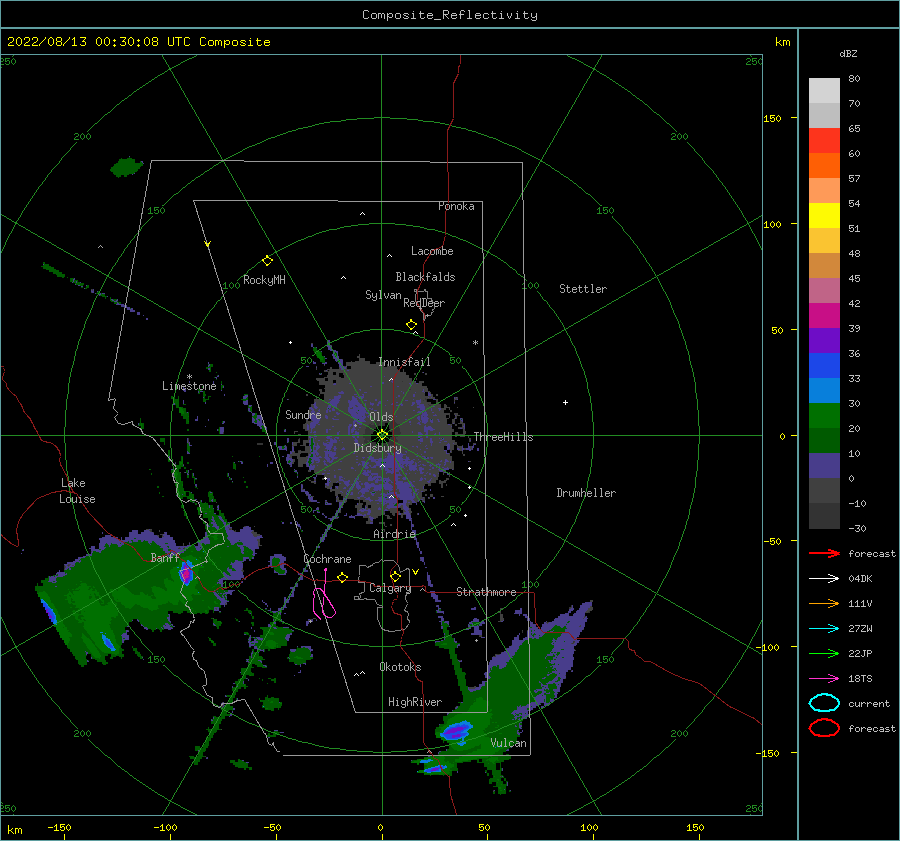
Task: Click the Sundre label
Action: [303, 414]
